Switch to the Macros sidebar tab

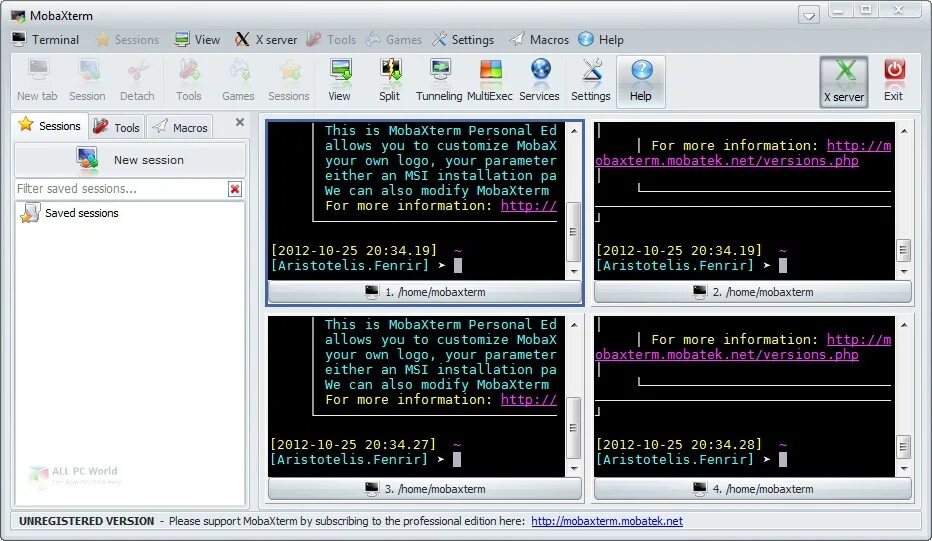pyautogui.click(x=180, y=127)
